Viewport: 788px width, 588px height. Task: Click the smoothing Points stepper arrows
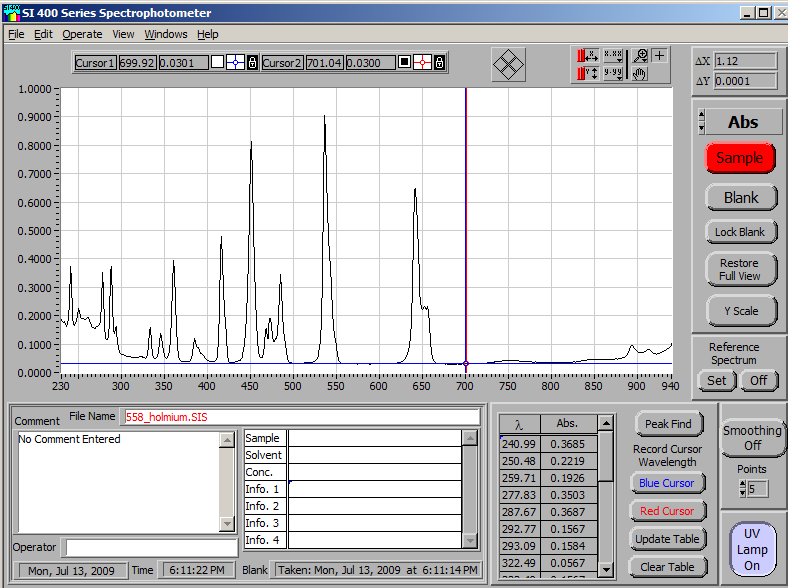point(741,488)
